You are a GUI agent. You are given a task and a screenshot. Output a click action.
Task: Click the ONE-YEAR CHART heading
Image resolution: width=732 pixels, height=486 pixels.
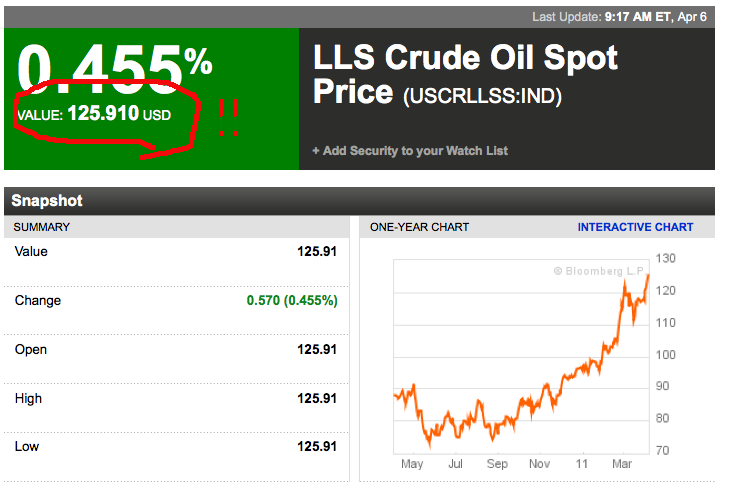click(419, 227)
